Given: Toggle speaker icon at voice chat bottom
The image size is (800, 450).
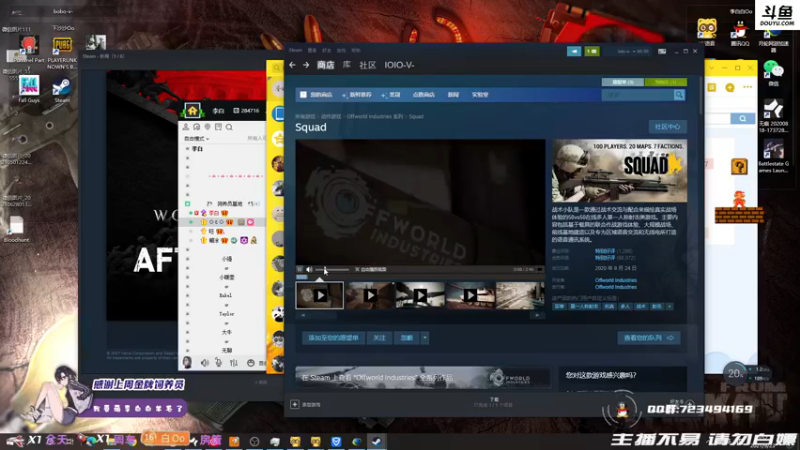Looking at the screenshot, I should point(205,363).
